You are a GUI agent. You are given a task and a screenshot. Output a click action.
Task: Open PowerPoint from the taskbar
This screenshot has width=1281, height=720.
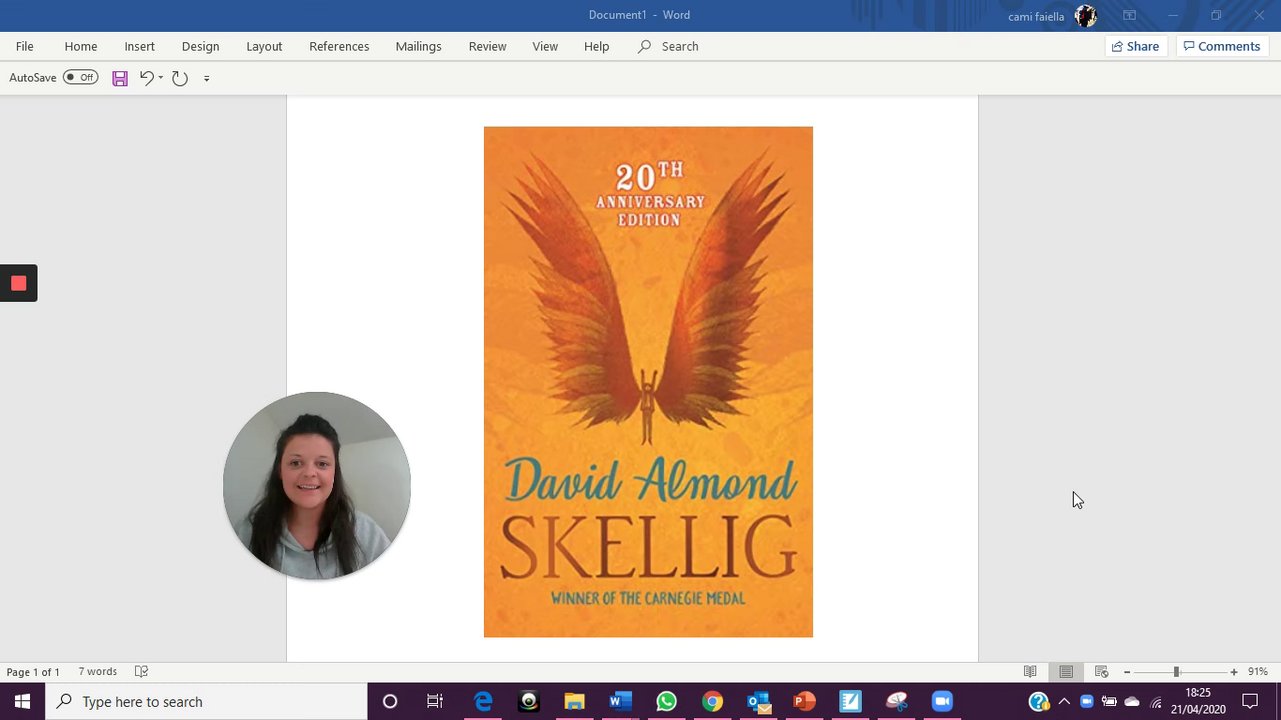pyautogui.click(x=804, y=701)
